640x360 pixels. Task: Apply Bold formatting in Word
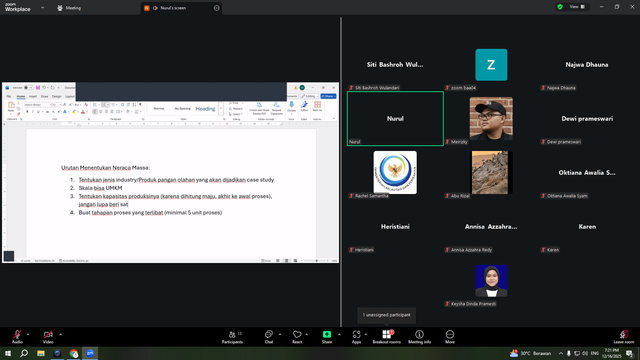click(27, 112)
